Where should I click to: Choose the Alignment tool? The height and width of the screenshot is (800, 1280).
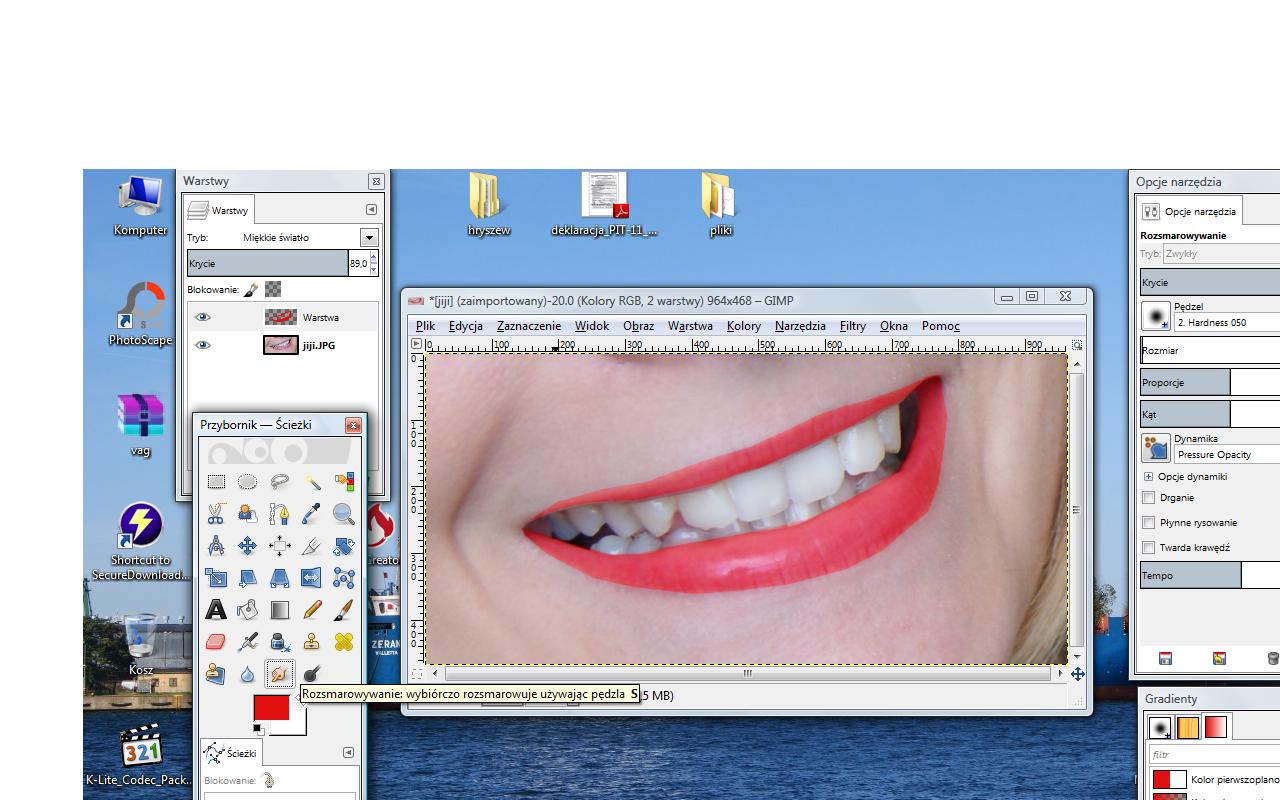pyautogui.click(x=280, y=546)
